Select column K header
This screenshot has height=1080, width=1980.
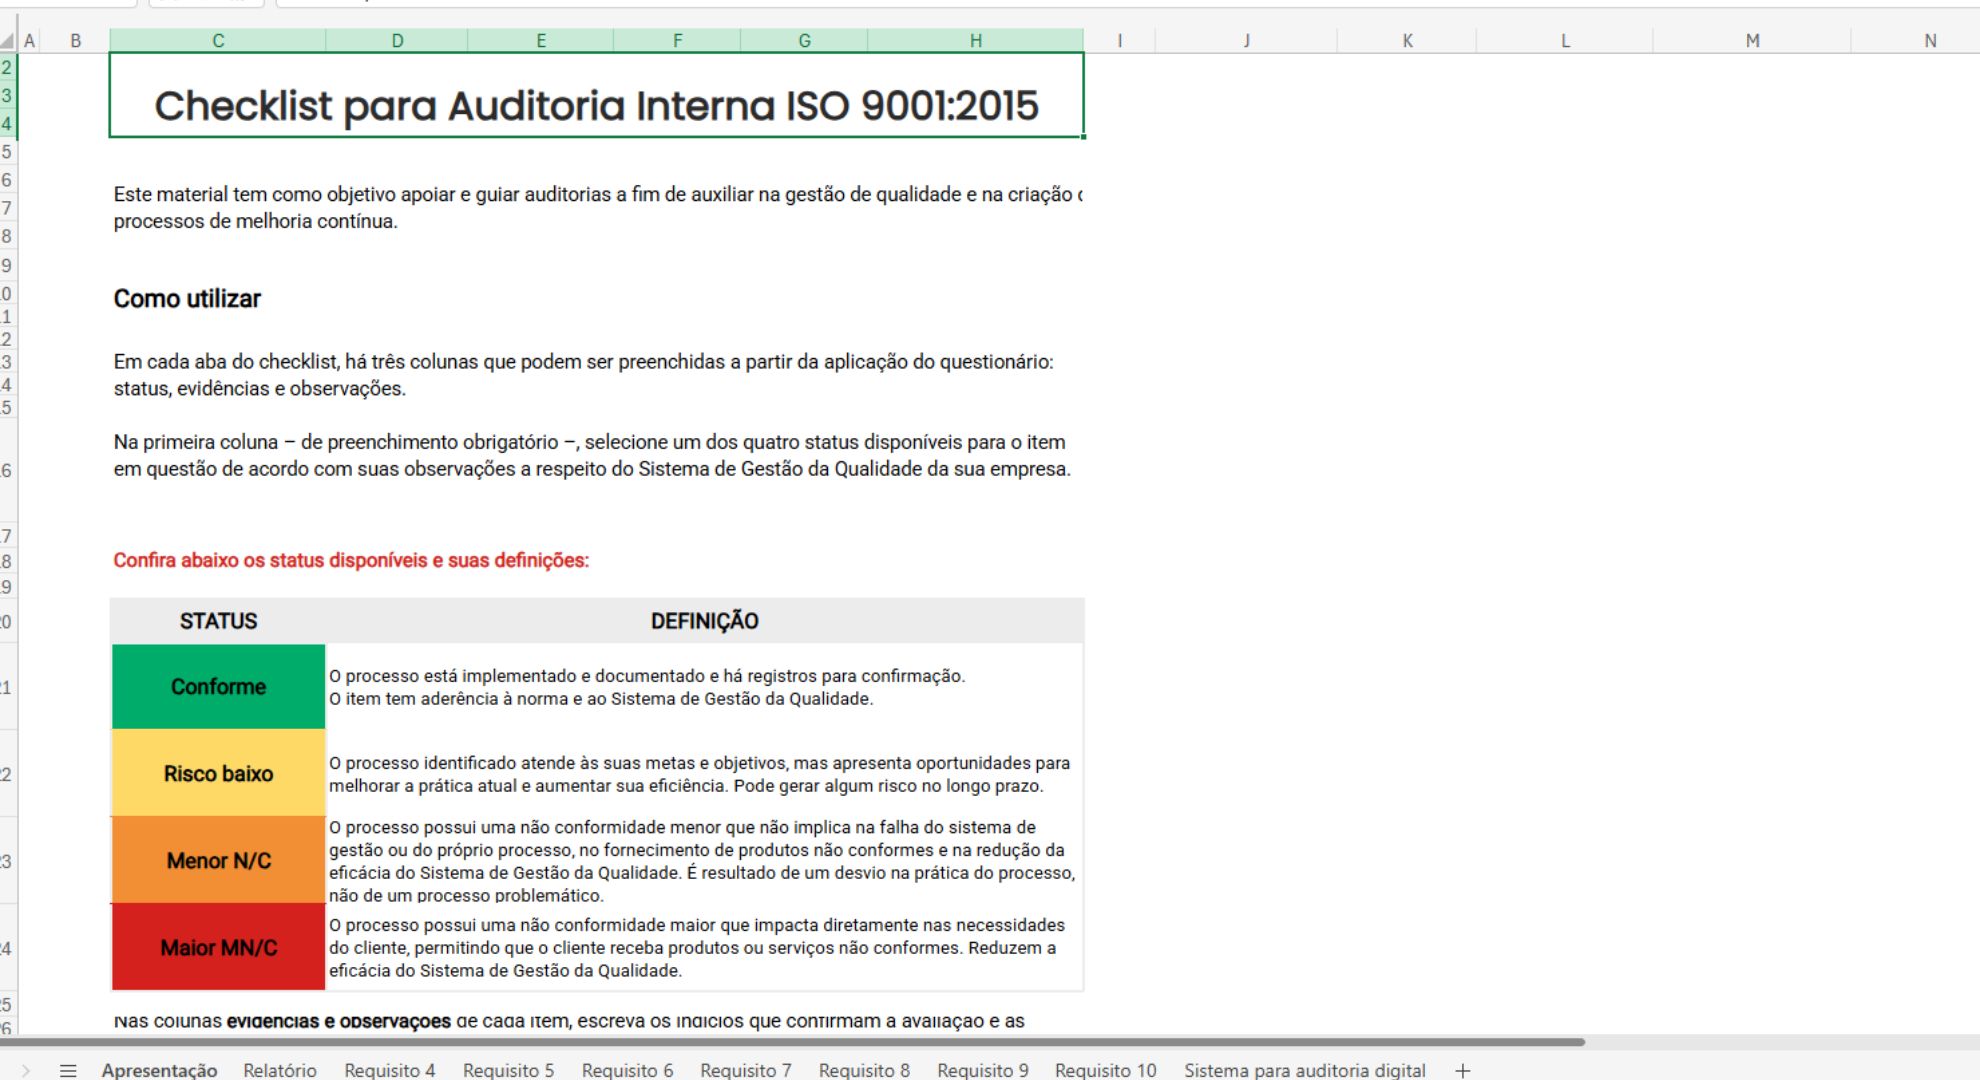[1407, 41]
